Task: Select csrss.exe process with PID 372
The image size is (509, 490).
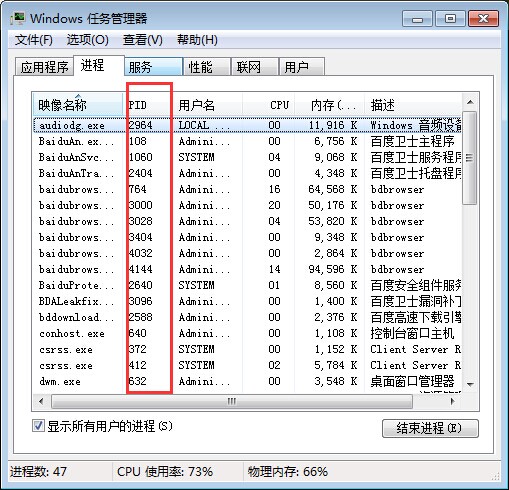Action: point(247,349)
